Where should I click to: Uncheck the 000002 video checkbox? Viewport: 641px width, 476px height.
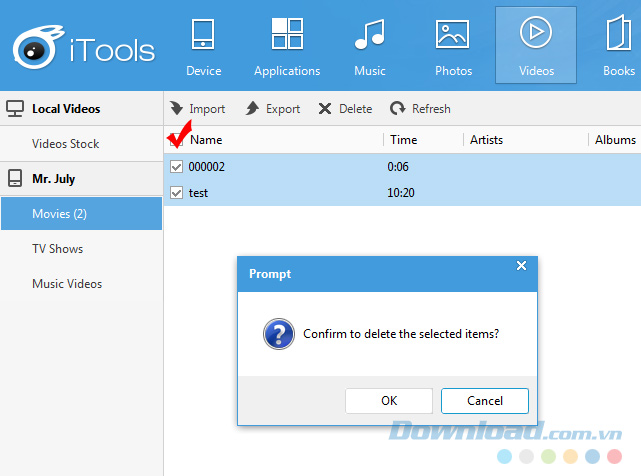[x=176, y=167]
